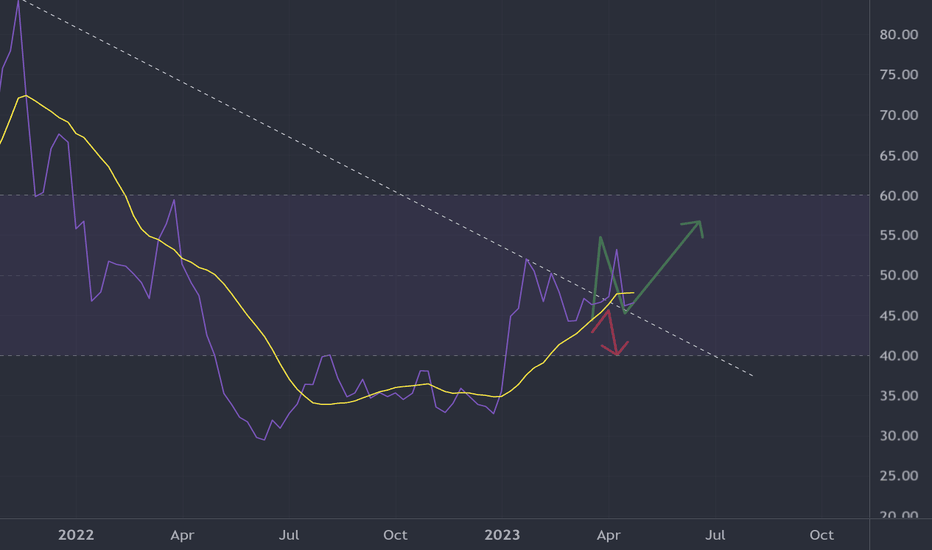This screenshot has height=550, width=932.
Task: Select the 60.00 price axis label
Action: coord(899,195)
